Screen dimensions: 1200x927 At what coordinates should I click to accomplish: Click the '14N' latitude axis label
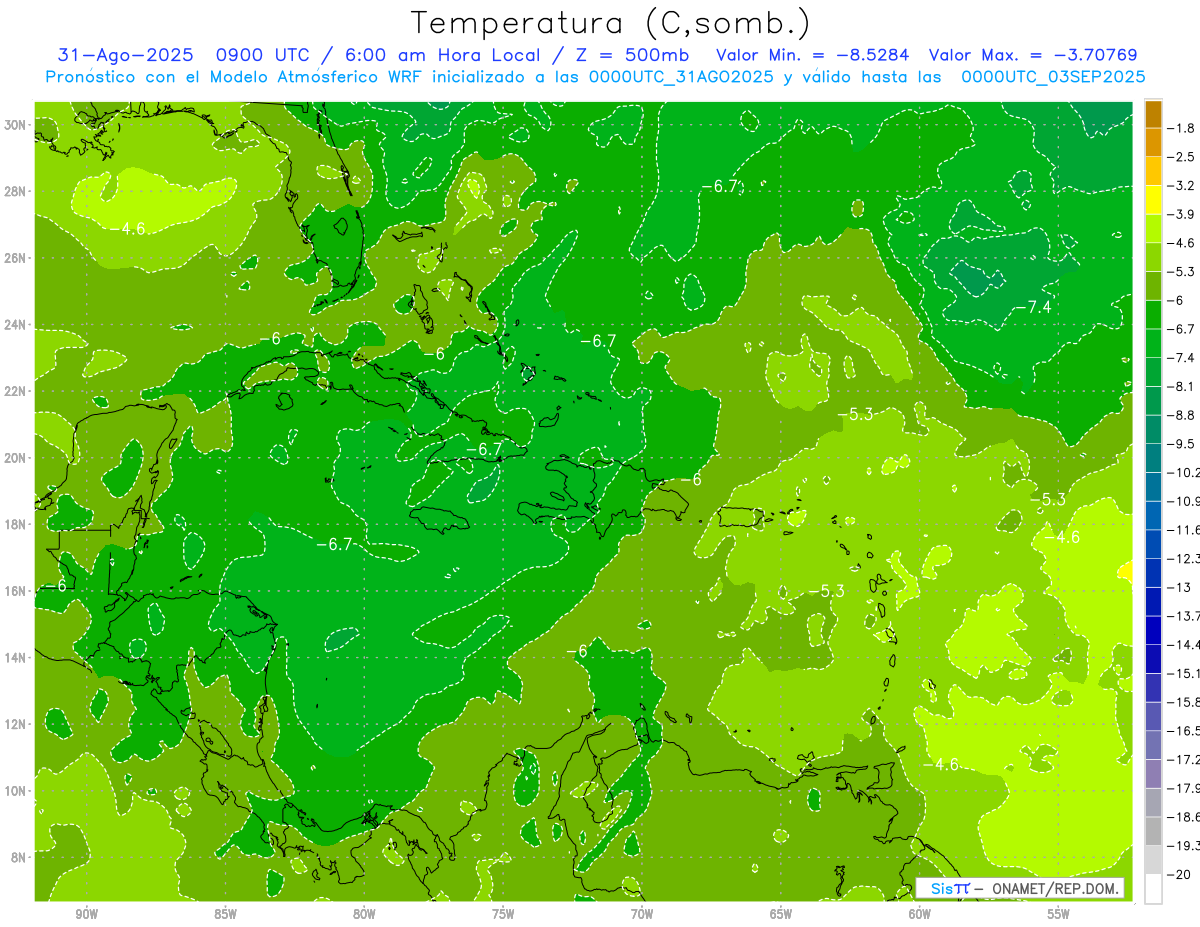pos(15,657)
